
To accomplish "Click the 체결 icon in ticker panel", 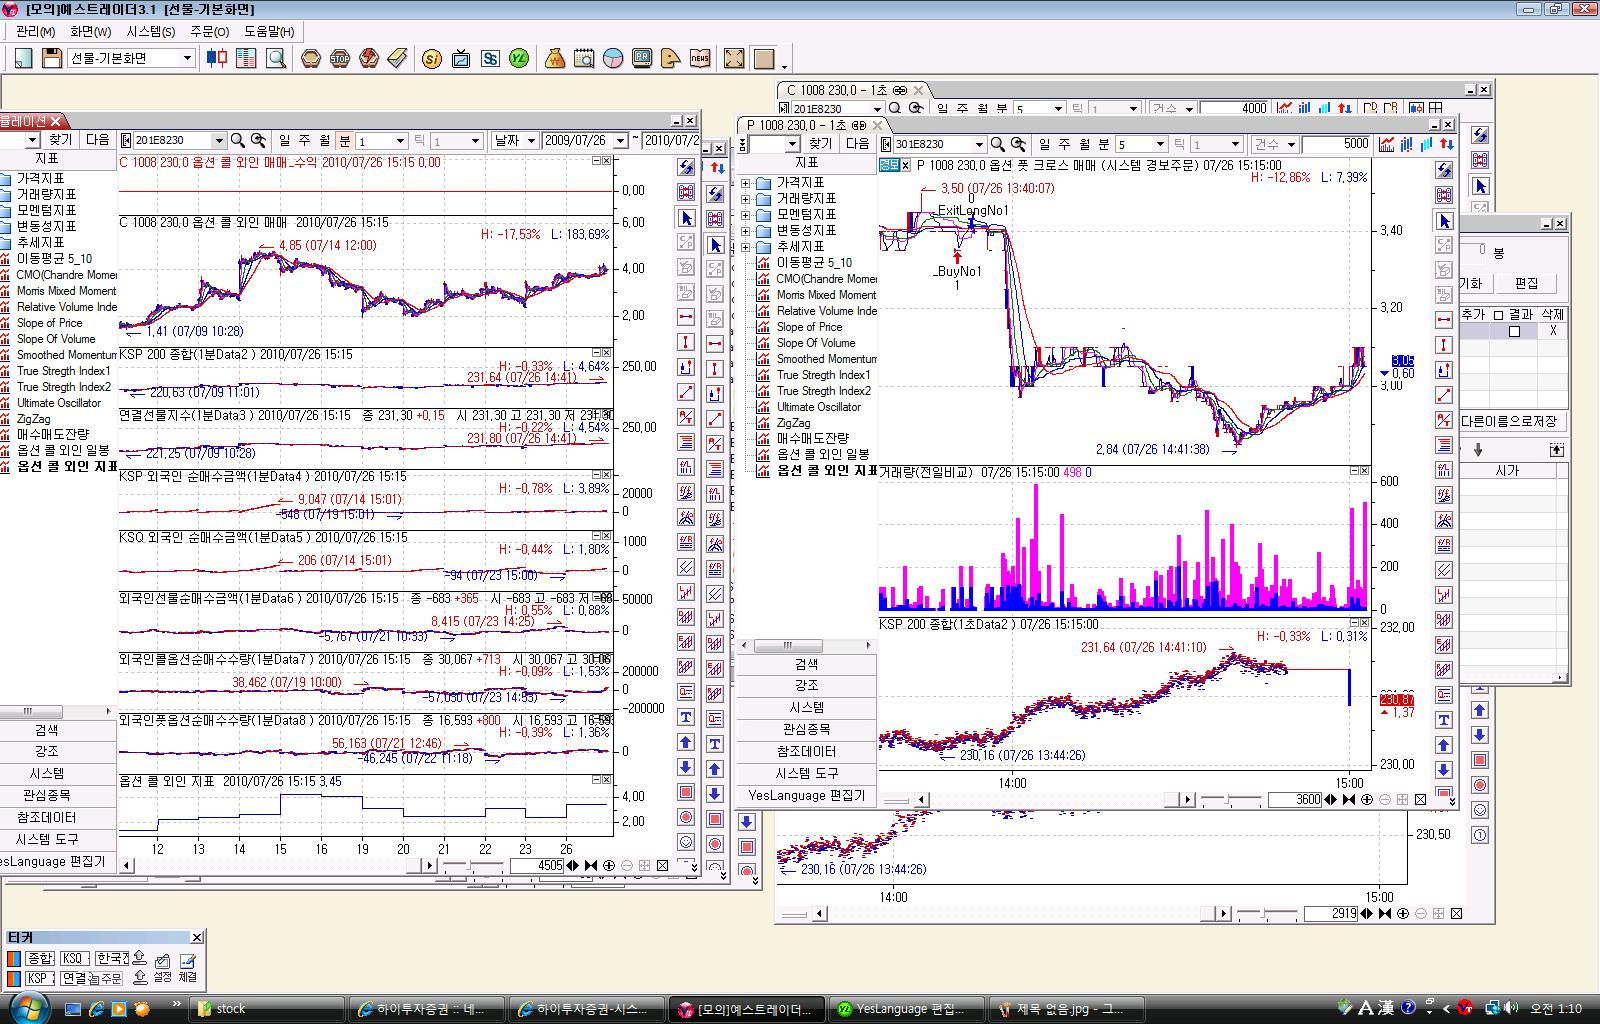I will (187, 966).
